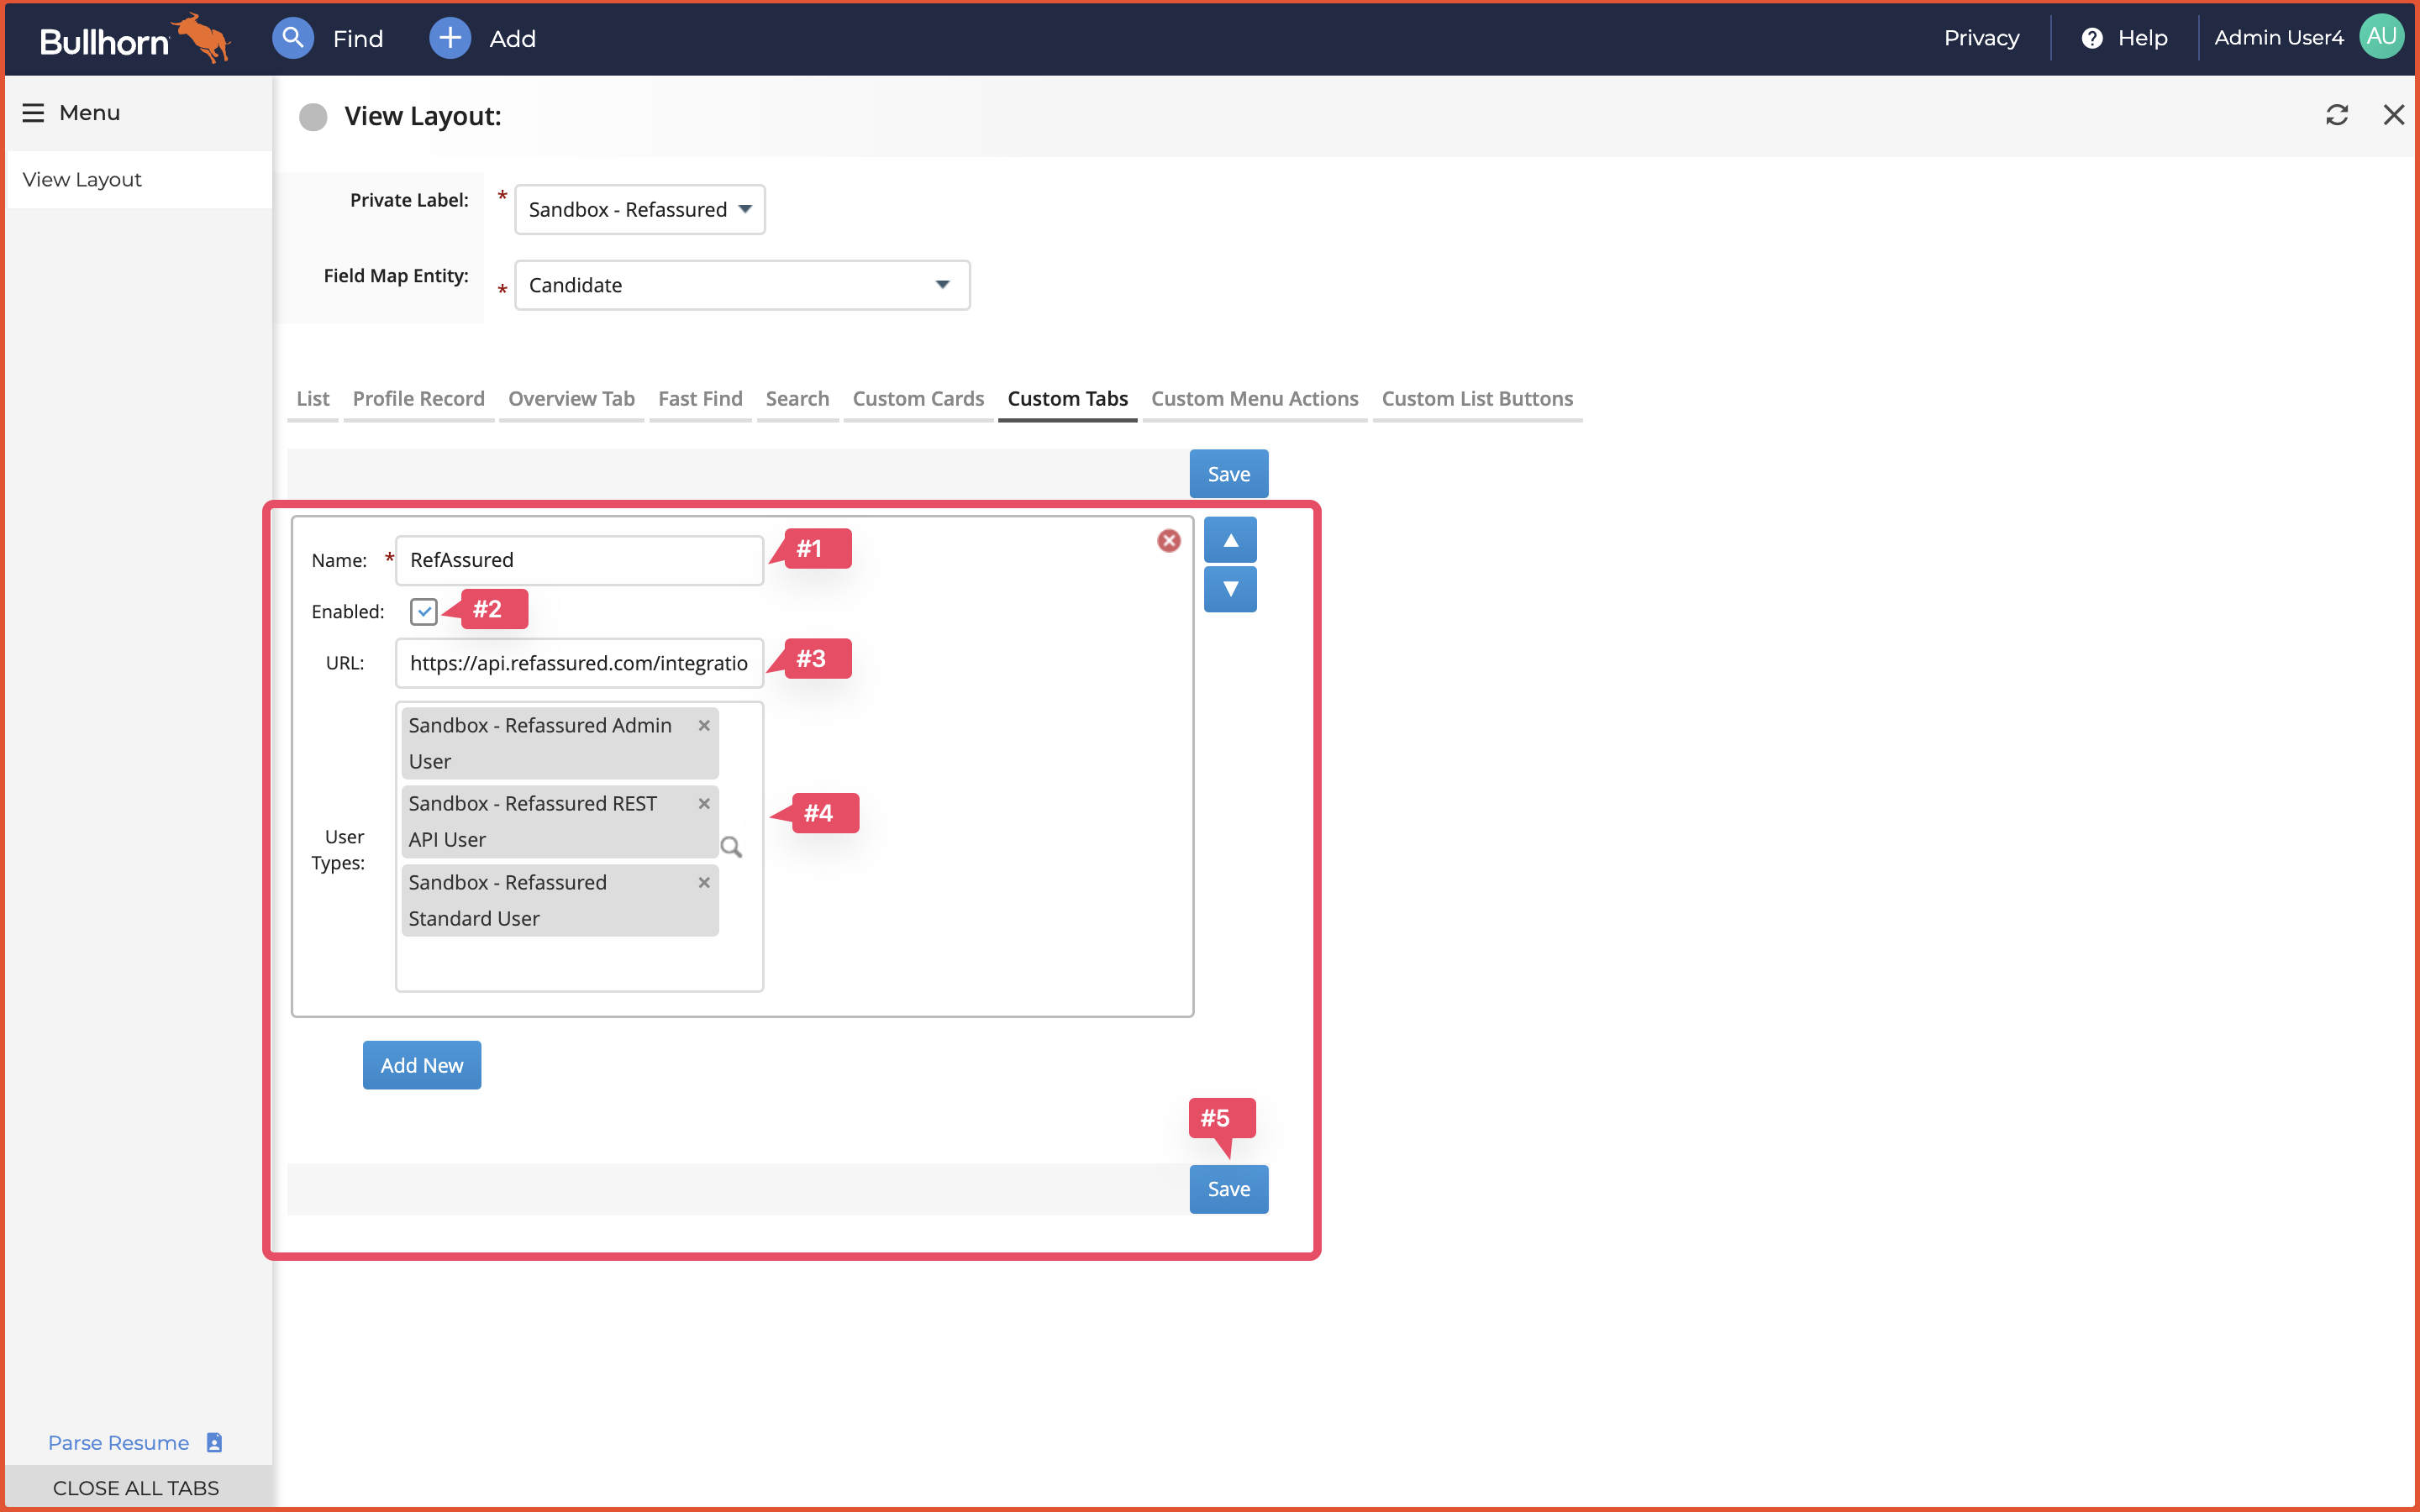Click the Add plus icon
Image resolution: width=2420 pixels, height=1512 pixels.
pos(450,38)
